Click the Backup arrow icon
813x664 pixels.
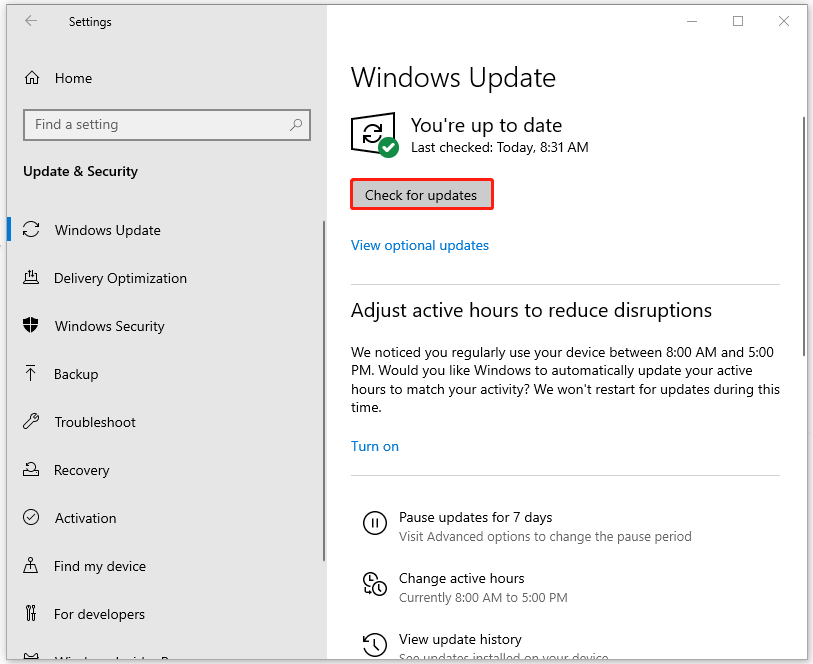tap(32, 374)
